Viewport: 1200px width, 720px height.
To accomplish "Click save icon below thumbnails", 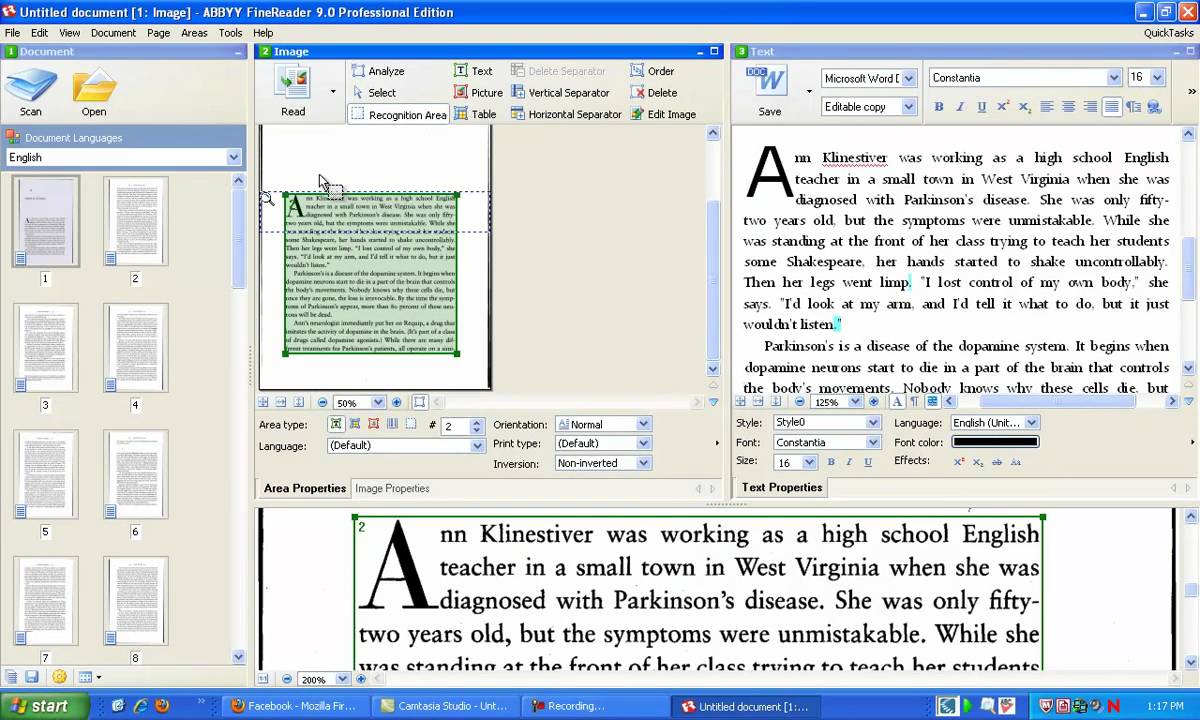I will coord(32,677).
